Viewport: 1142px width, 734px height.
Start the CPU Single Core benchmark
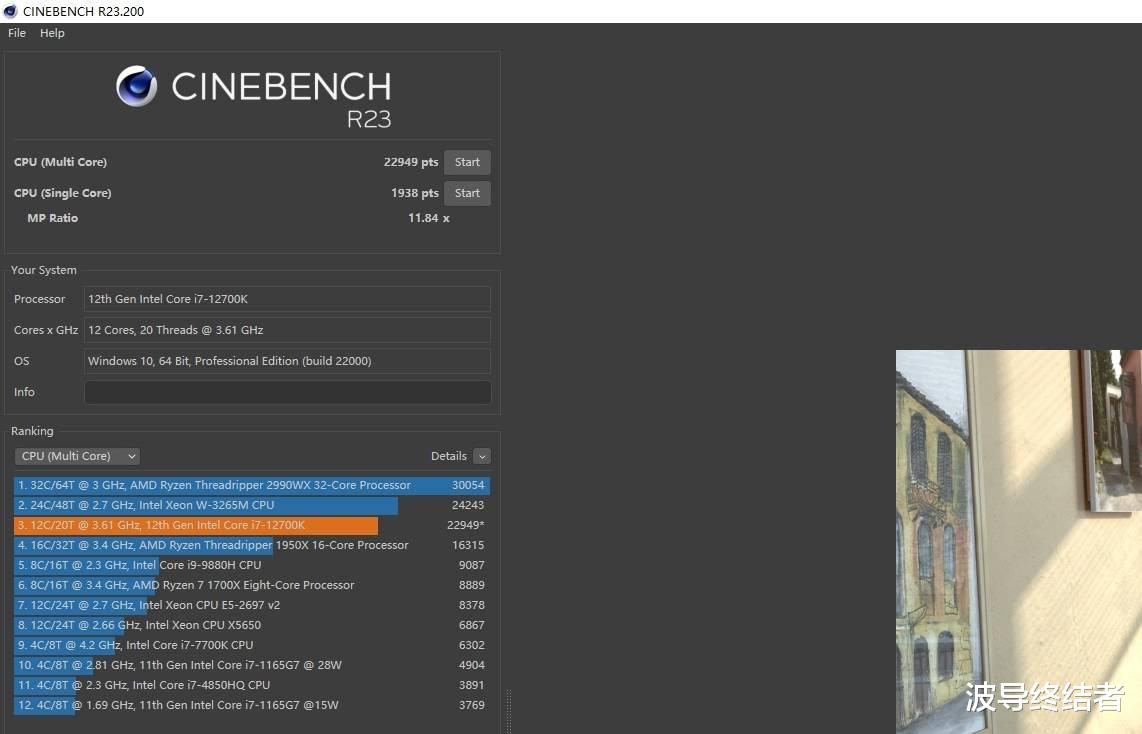point(466,192)
